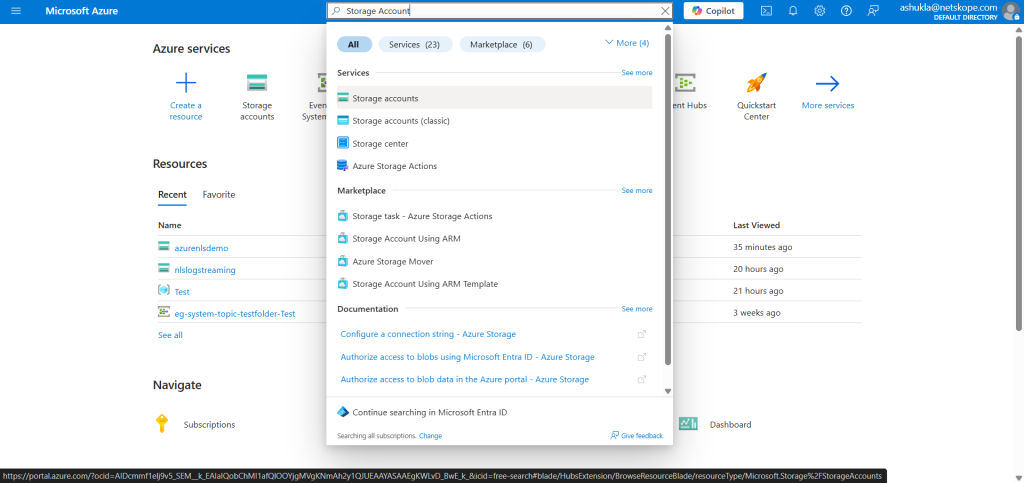
Task: Click inside the Storage Account search field
Action: click(x=499, y=11)
